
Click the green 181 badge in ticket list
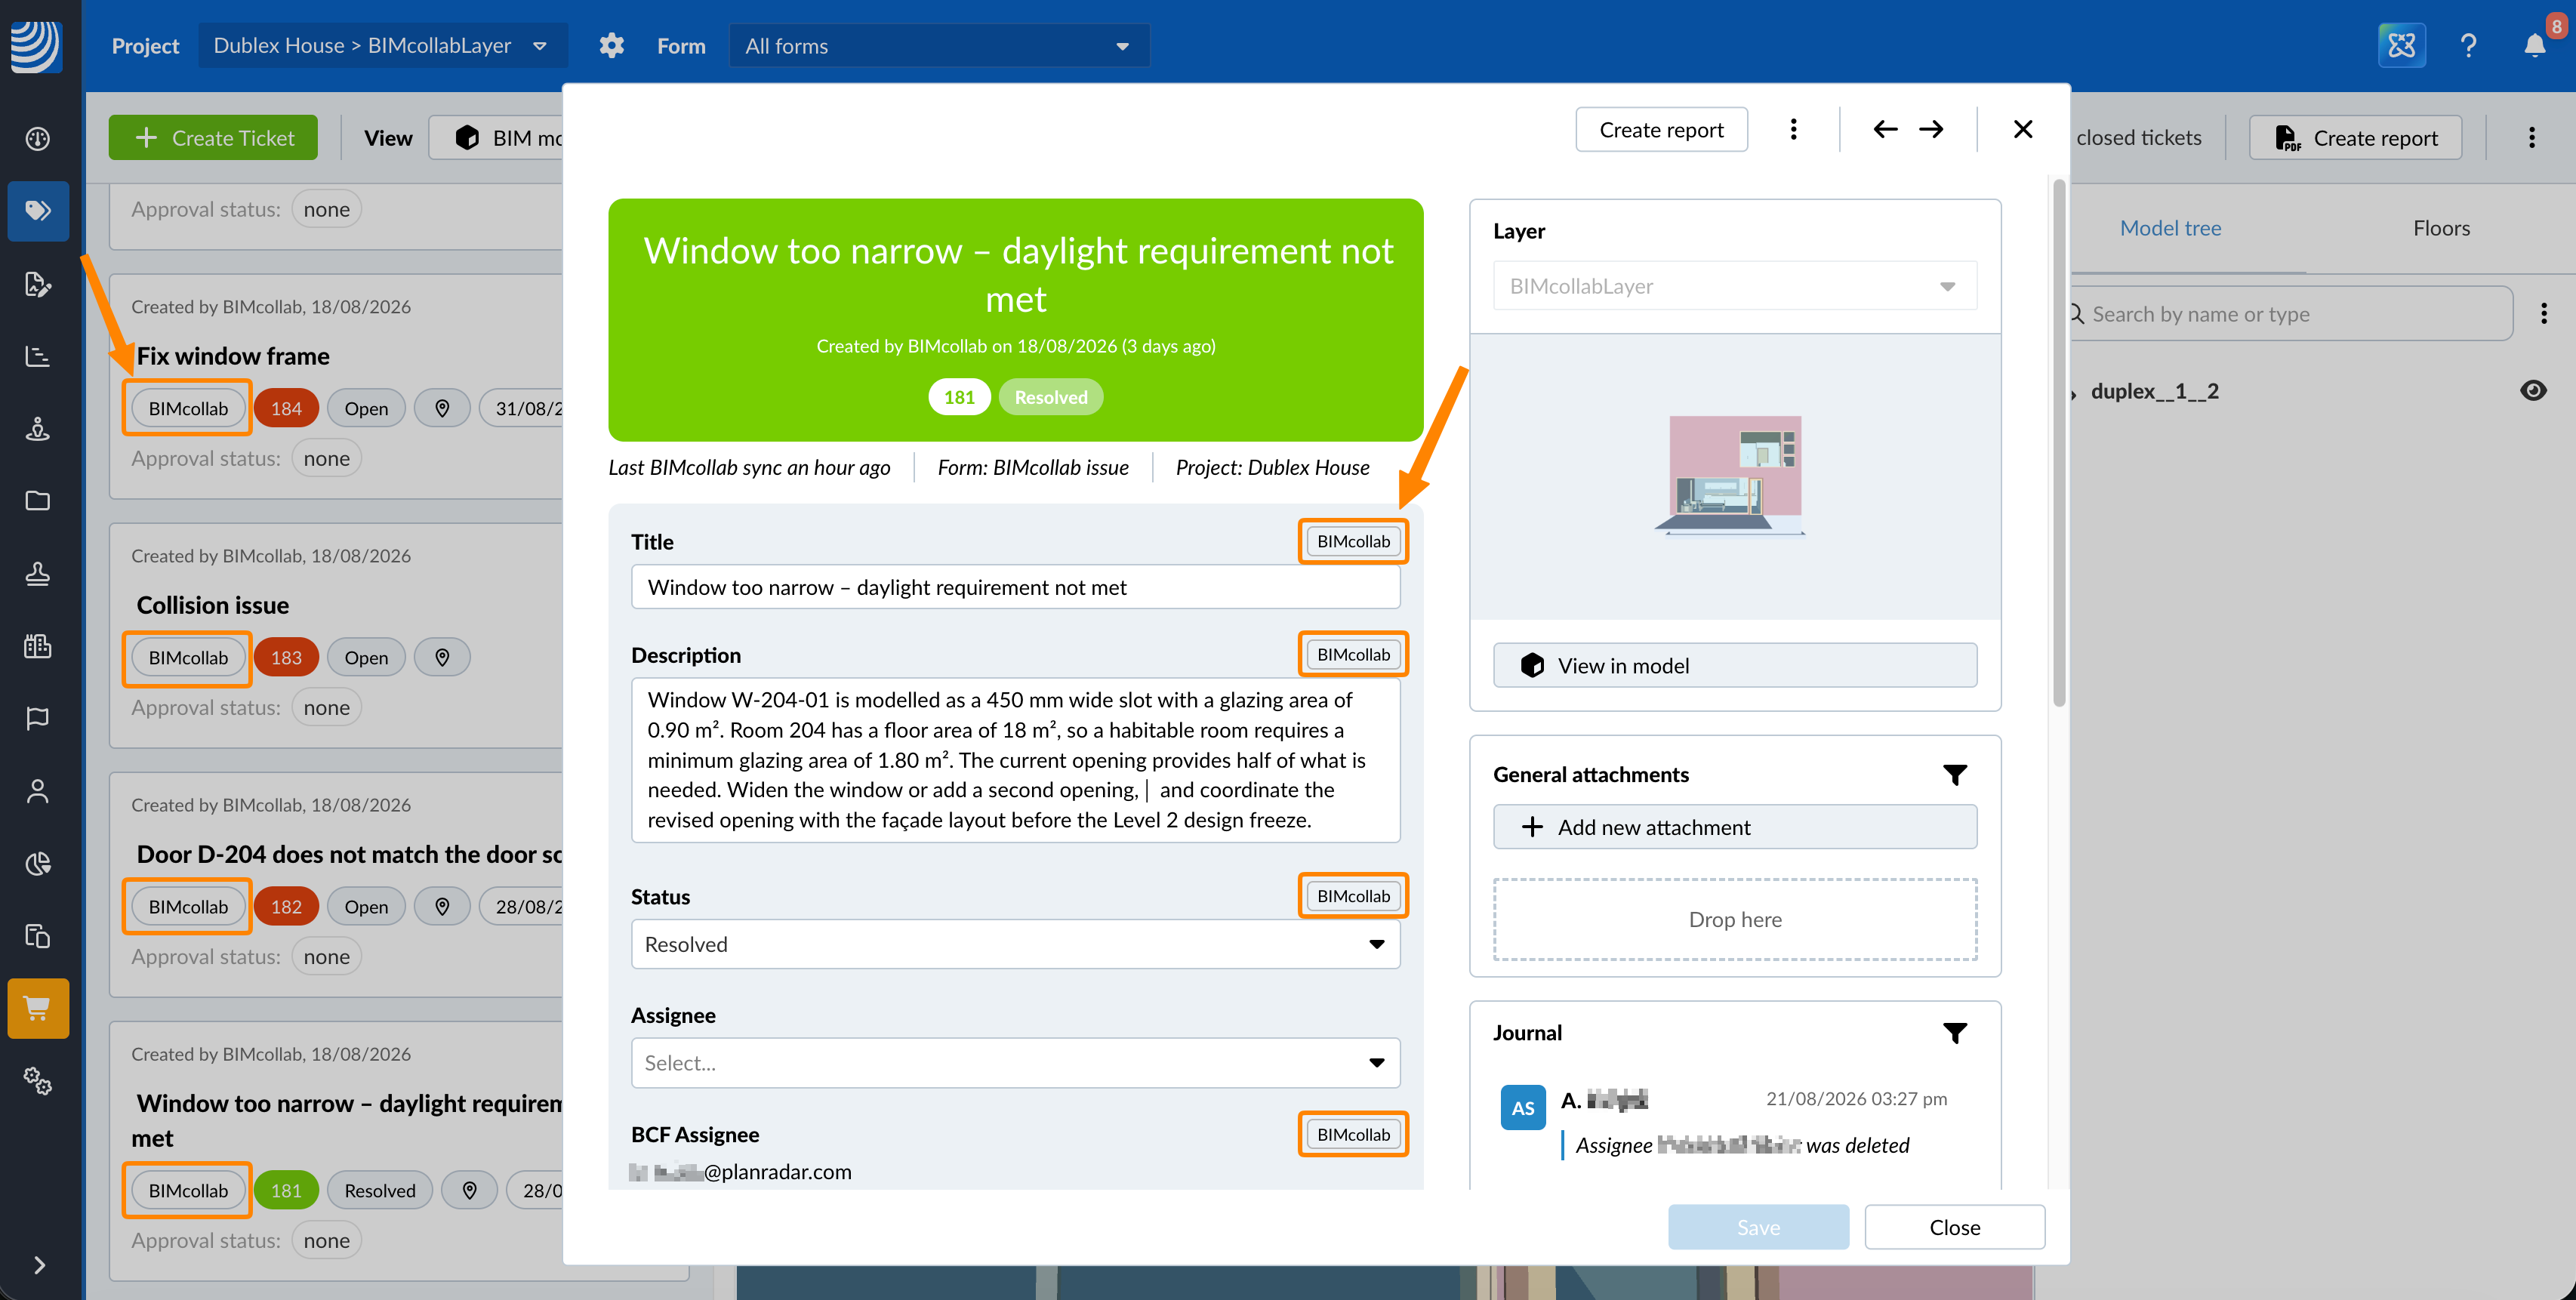[x=286, y=1190]
